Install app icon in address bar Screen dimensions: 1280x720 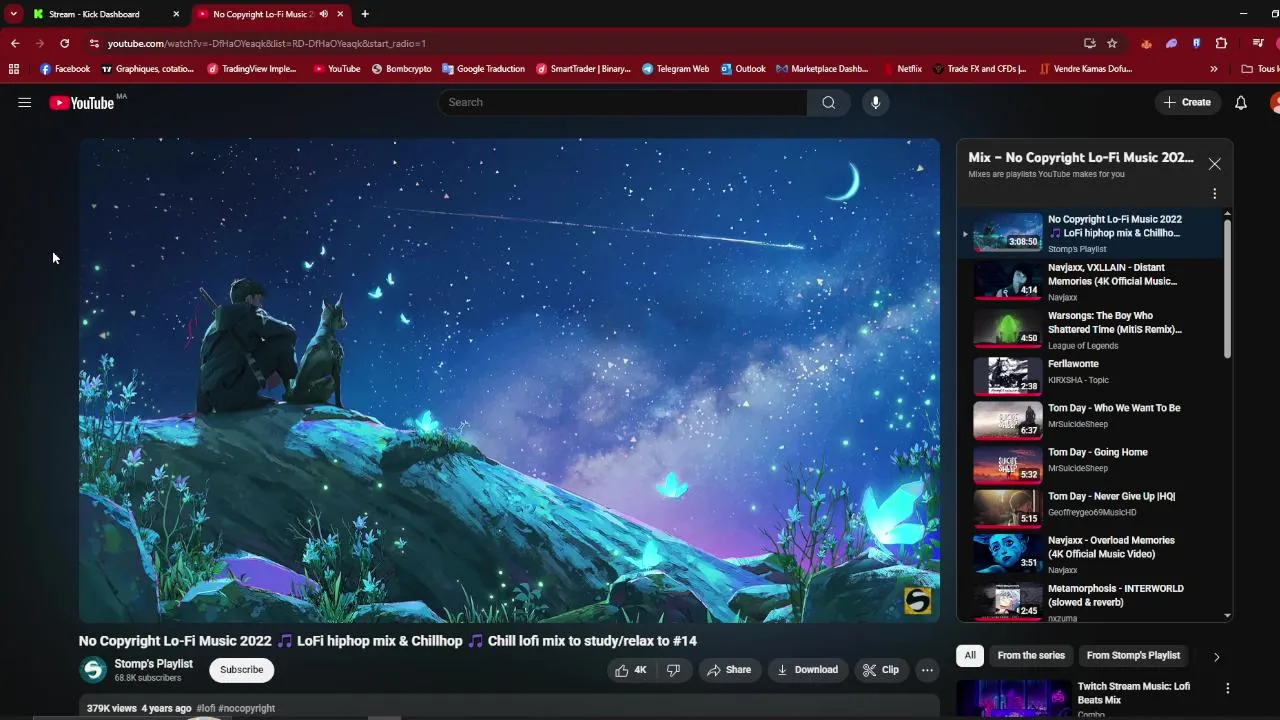(1089, 43)
